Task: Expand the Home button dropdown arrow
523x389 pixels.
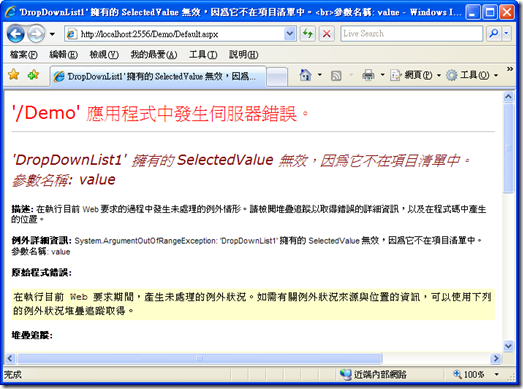Action: point(320,75)
